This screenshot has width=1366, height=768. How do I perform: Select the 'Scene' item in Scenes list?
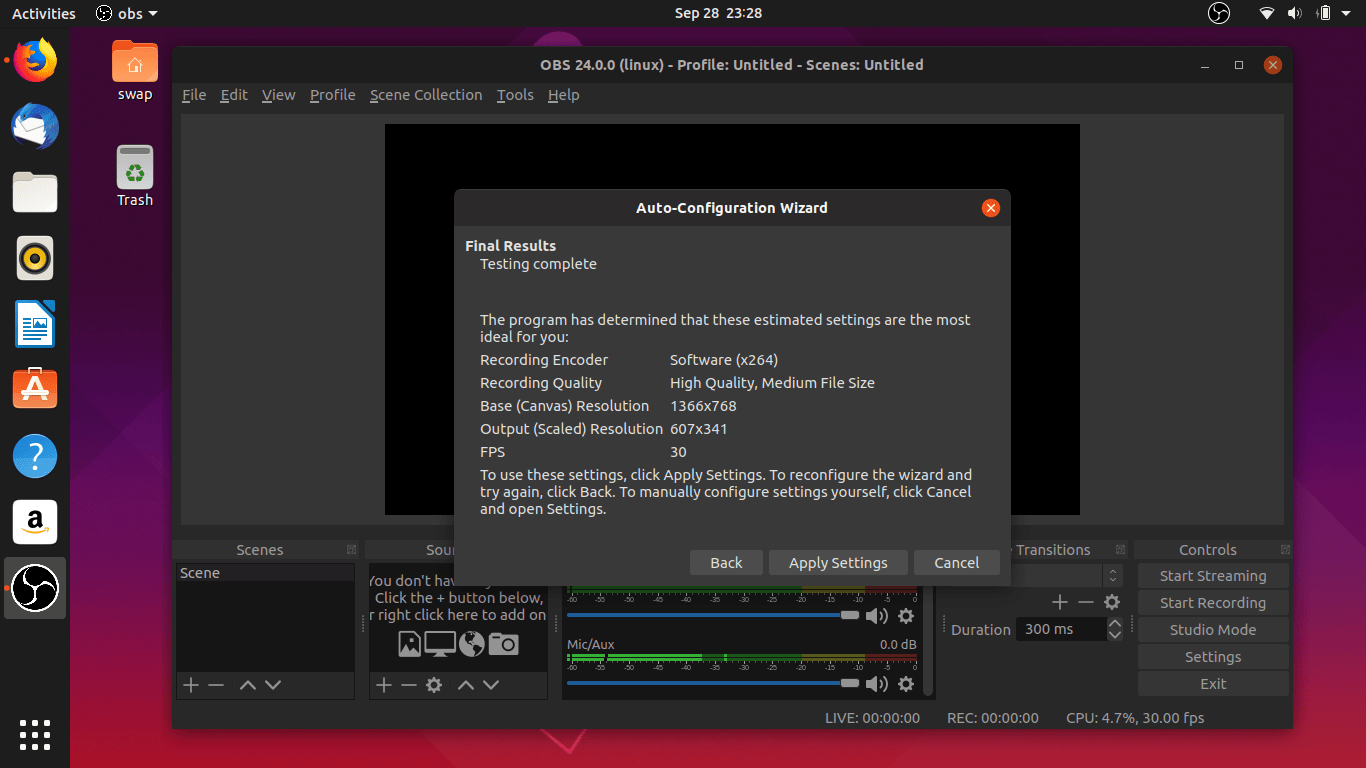pos(265,573)
